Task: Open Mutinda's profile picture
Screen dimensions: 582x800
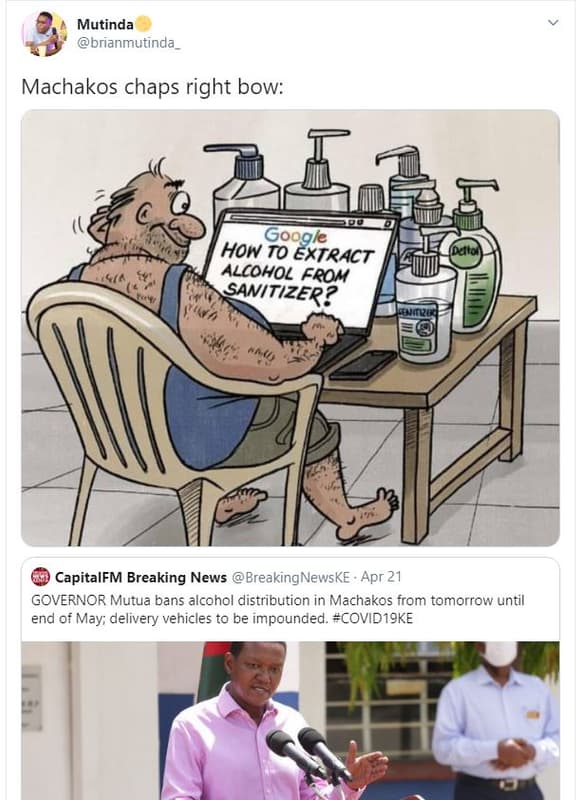Action: click(x=44, y=33)
